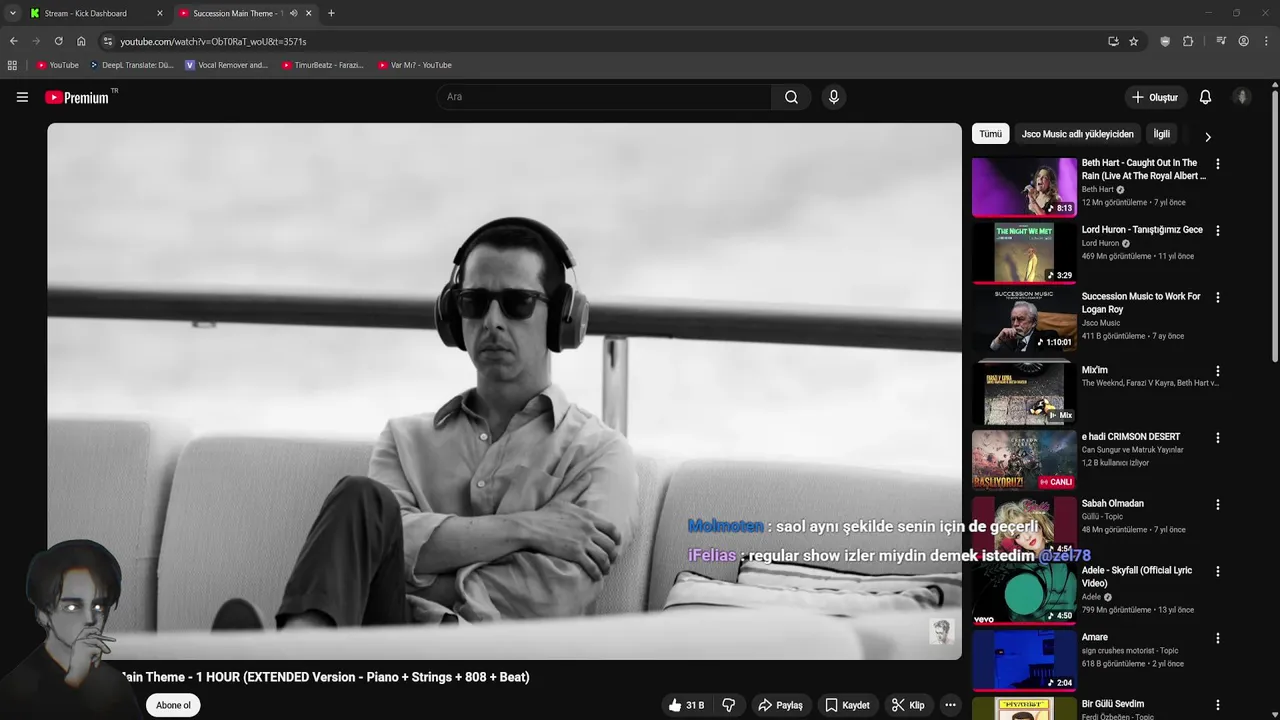The width and height of the screenshot is (1280, 720).
Task: Go back in browser history
Action: tap(13, 41)
